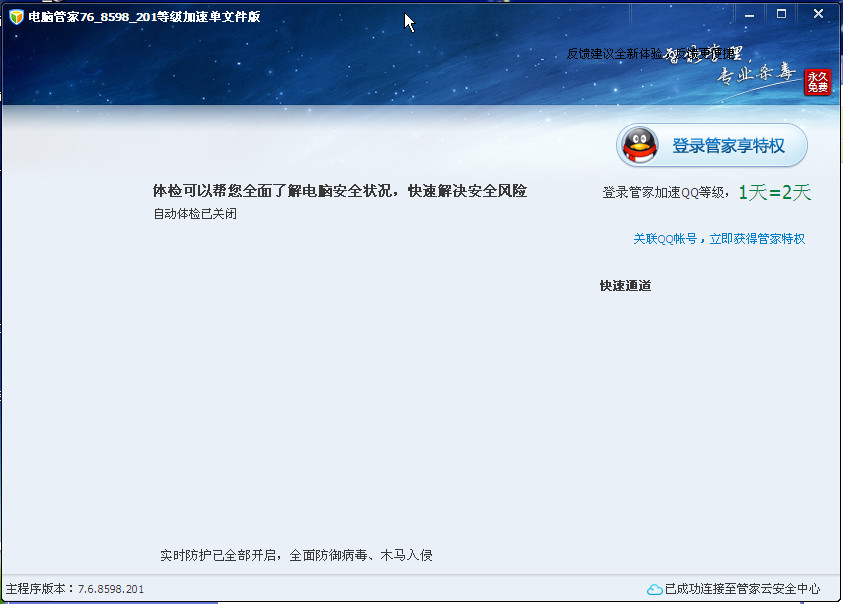
Task: Click the 快速通道 heading
Action: tap(625, 286)
